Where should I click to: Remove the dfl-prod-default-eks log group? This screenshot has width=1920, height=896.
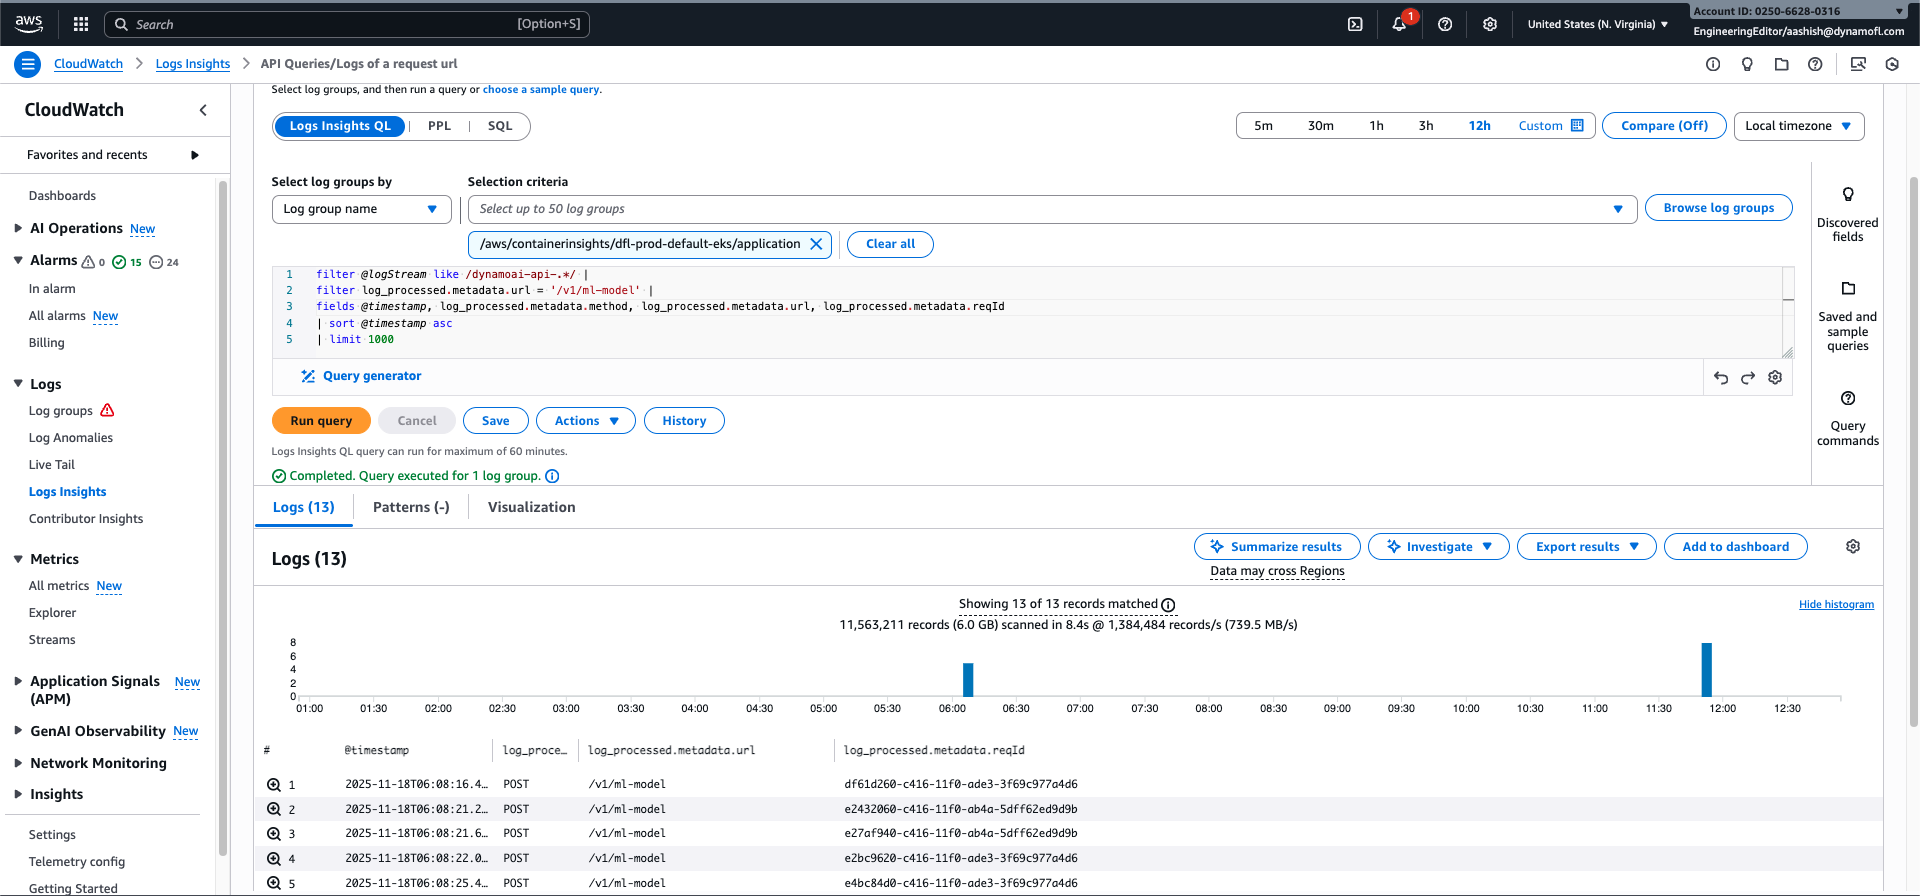pyautogui.click(x=816, y=244)
